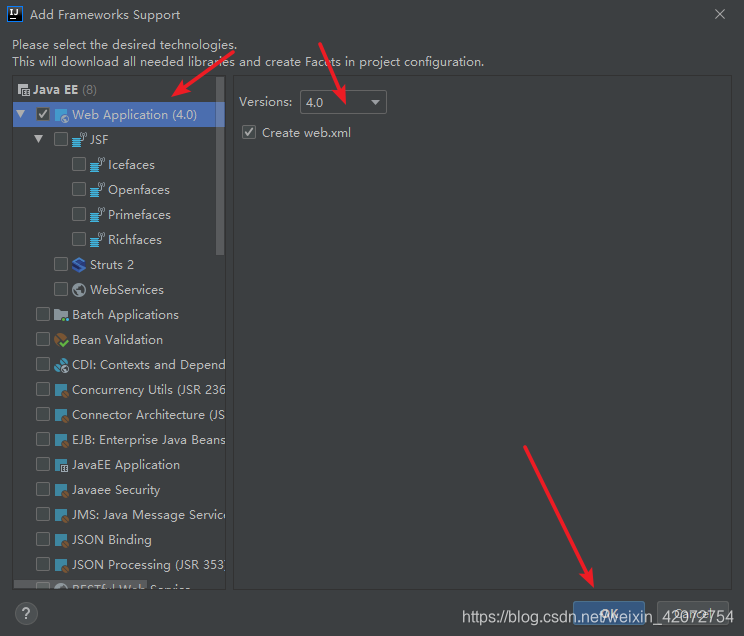Check the Concurrency Utils checkbox

[43, 389]
